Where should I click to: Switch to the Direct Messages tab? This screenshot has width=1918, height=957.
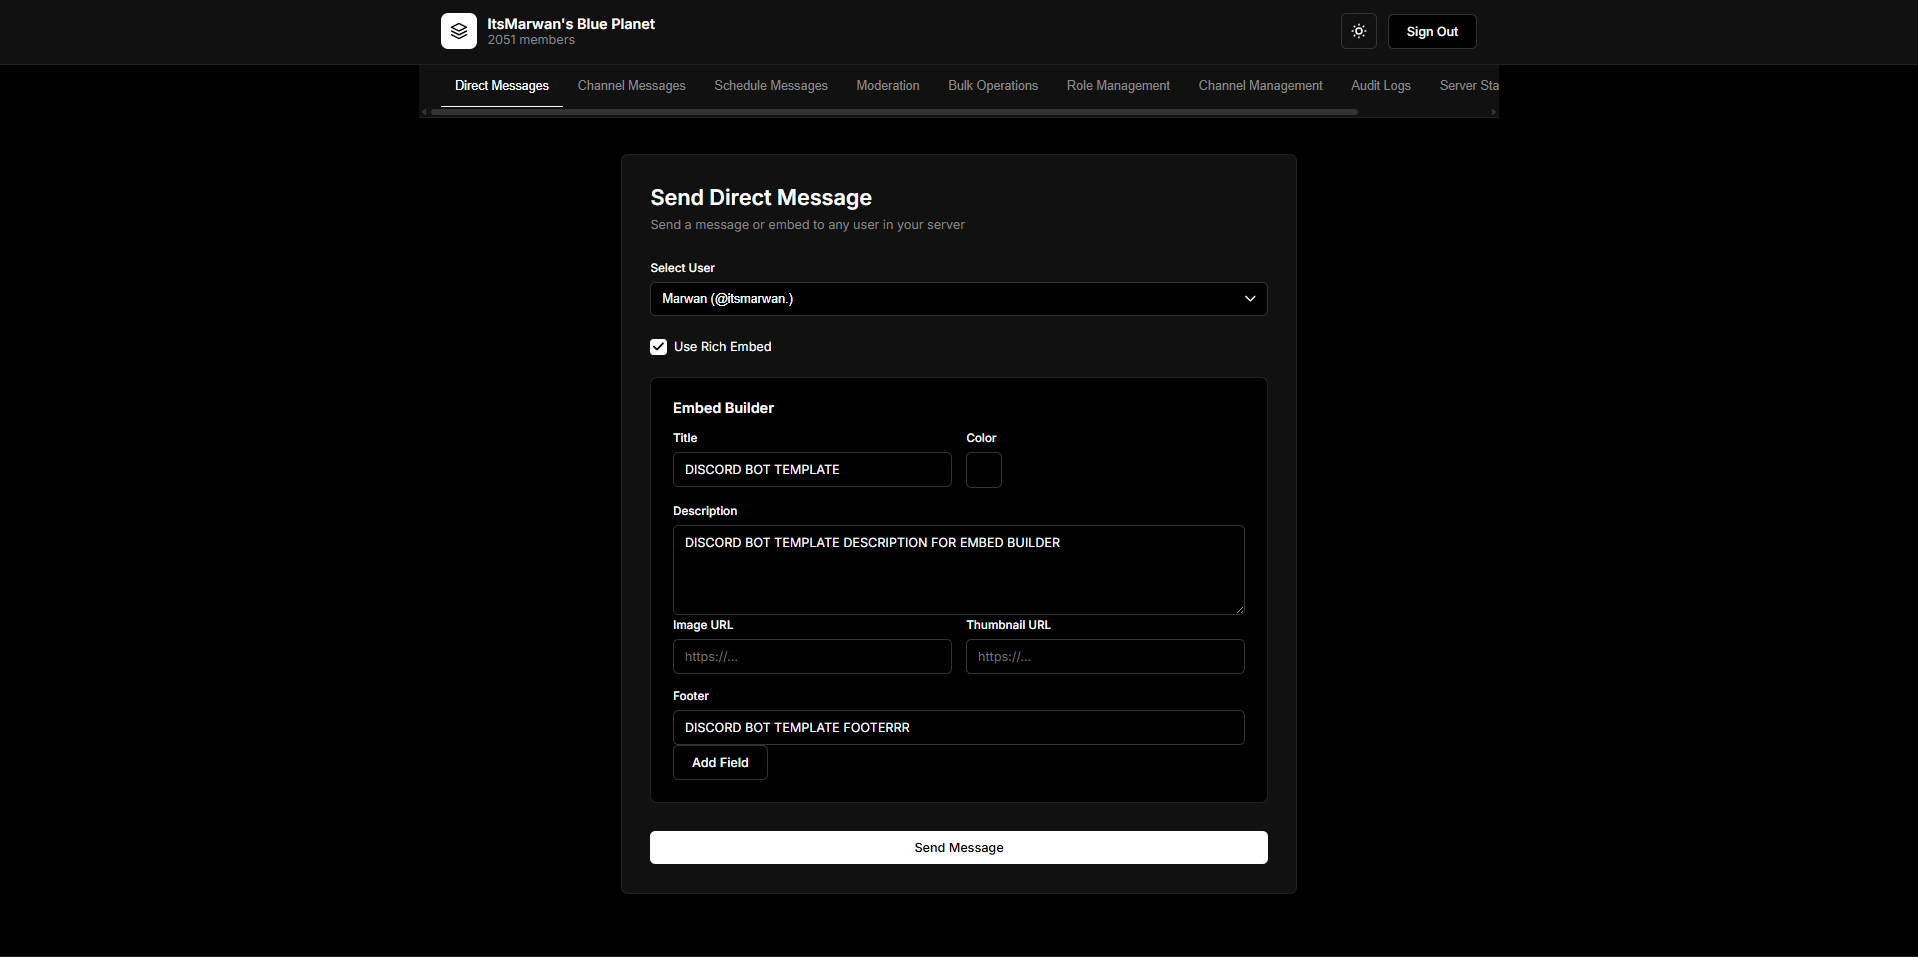pos(502,86)
